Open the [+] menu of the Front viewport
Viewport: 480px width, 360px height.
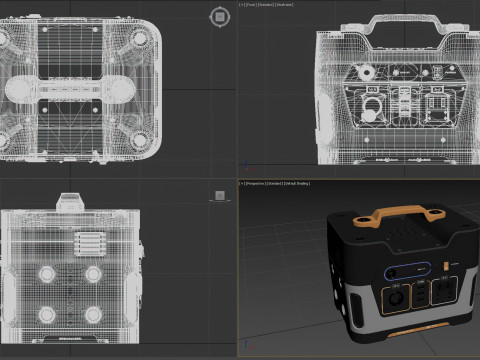pyautogui.click(x=242, y=5)
